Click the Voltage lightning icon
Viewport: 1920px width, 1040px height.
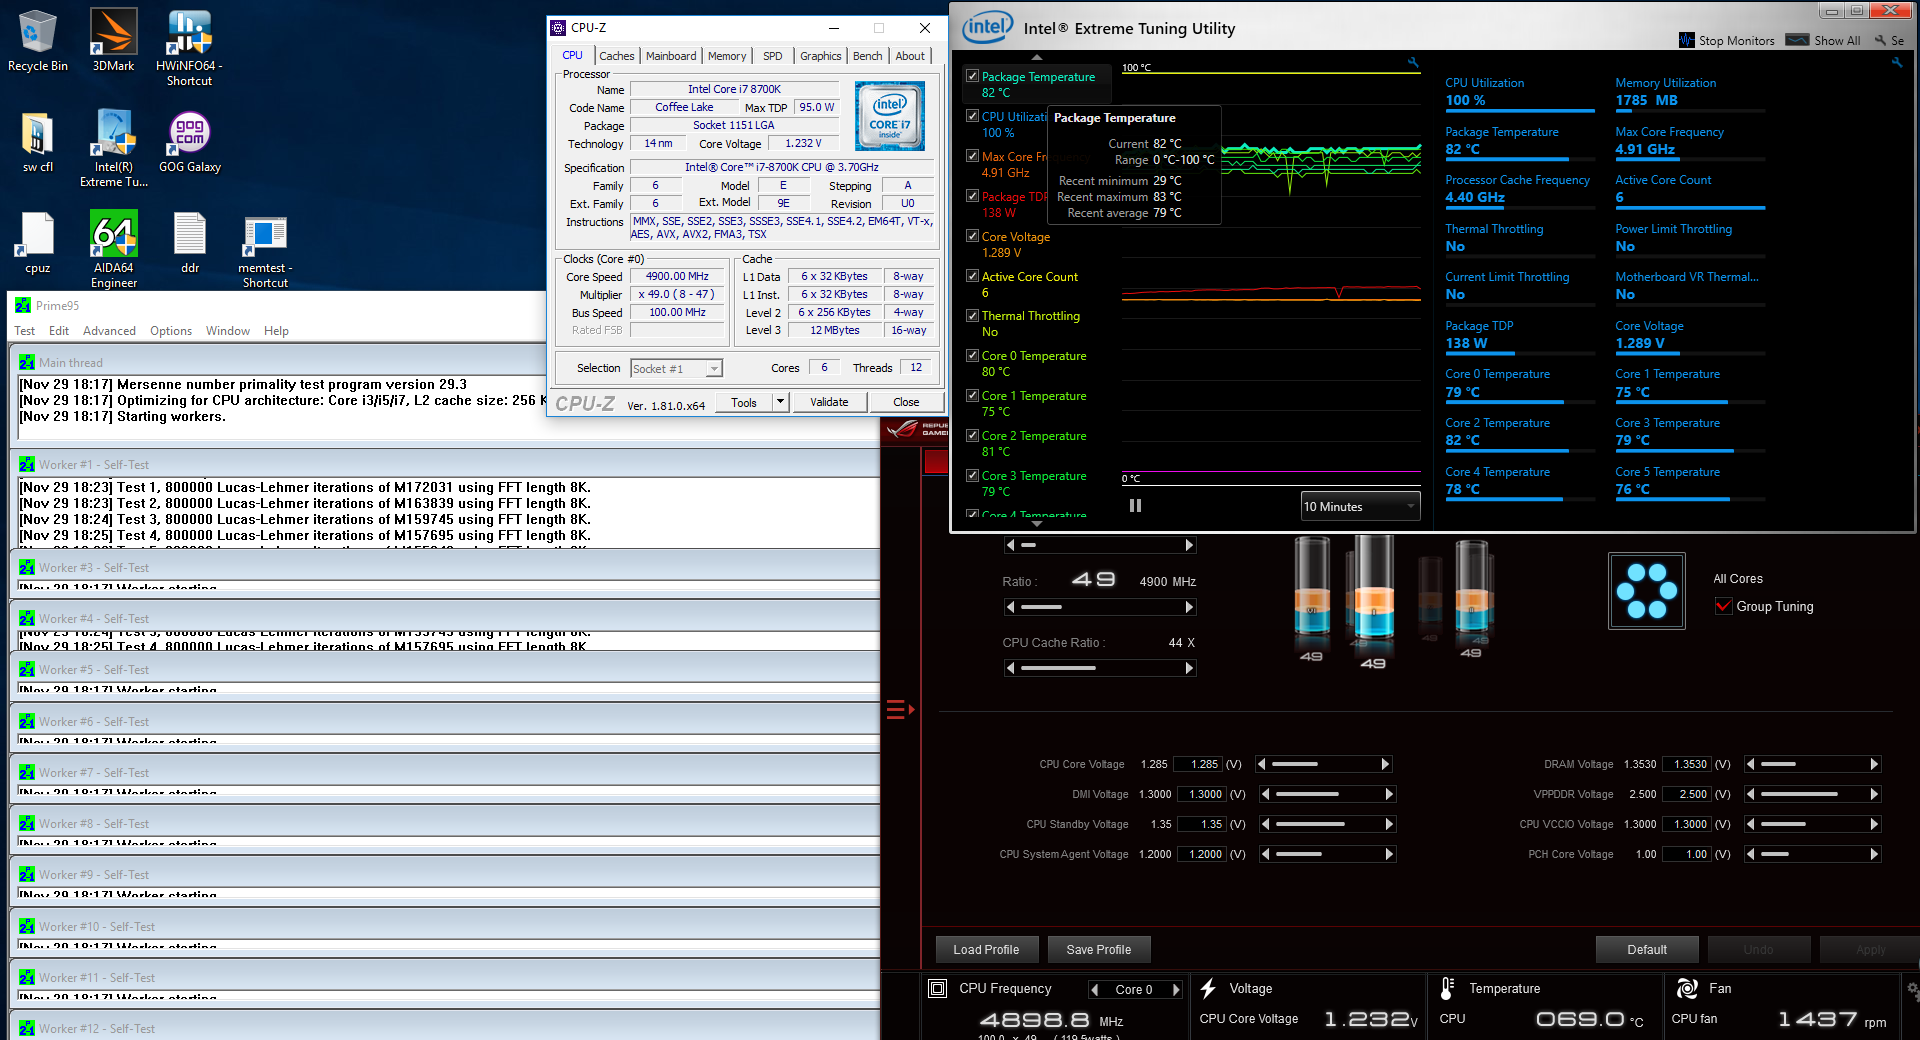[x=1208, y=989]
